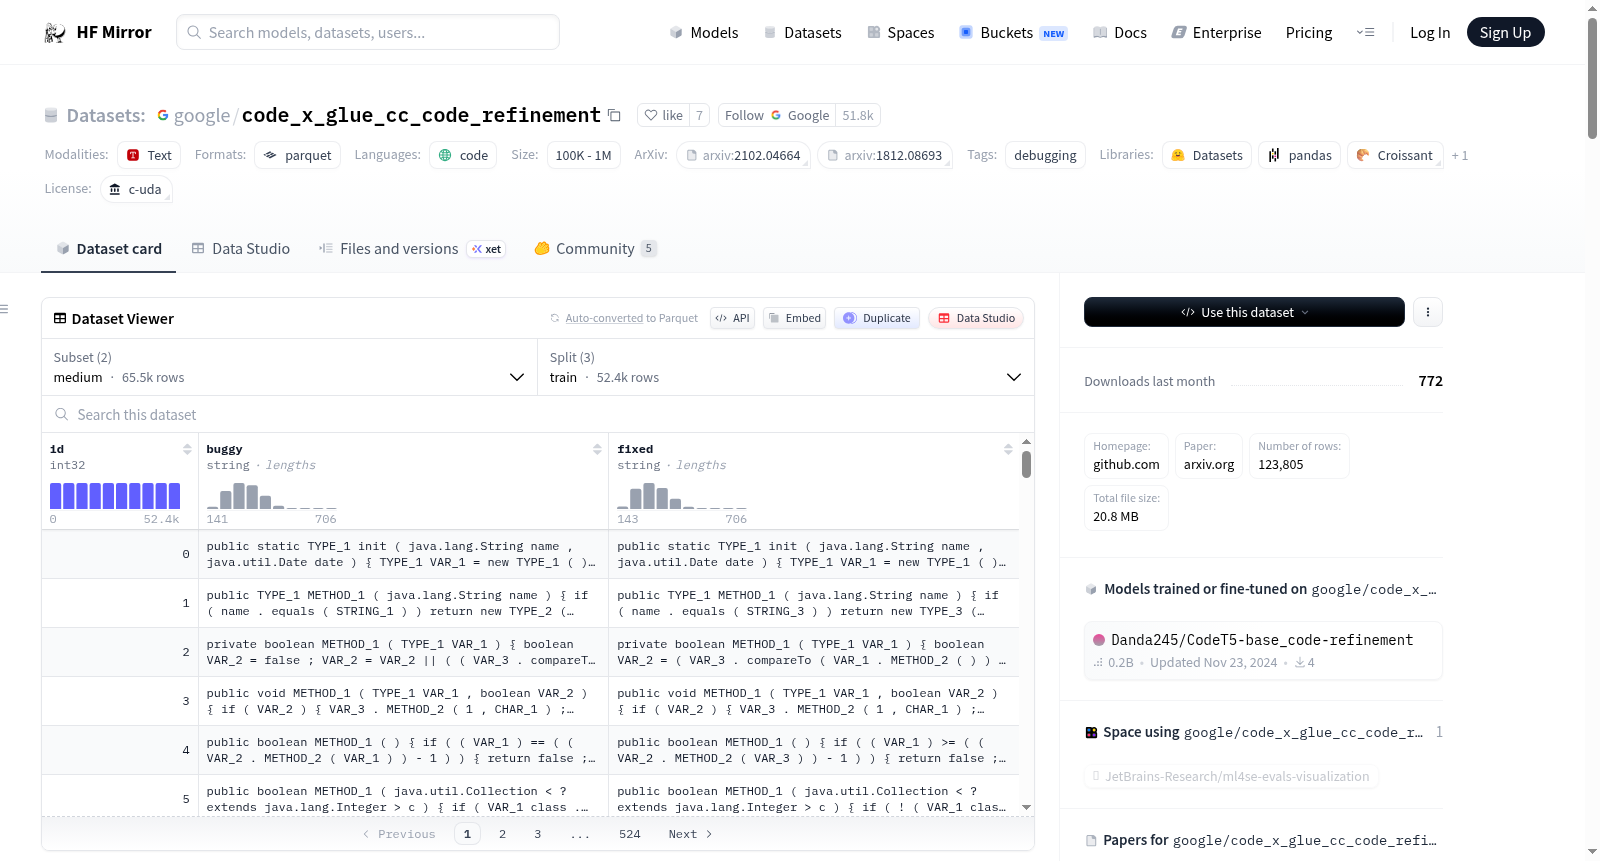Click the fixed column length histogram
This screenshot has width=1600, height=861.
682,496
